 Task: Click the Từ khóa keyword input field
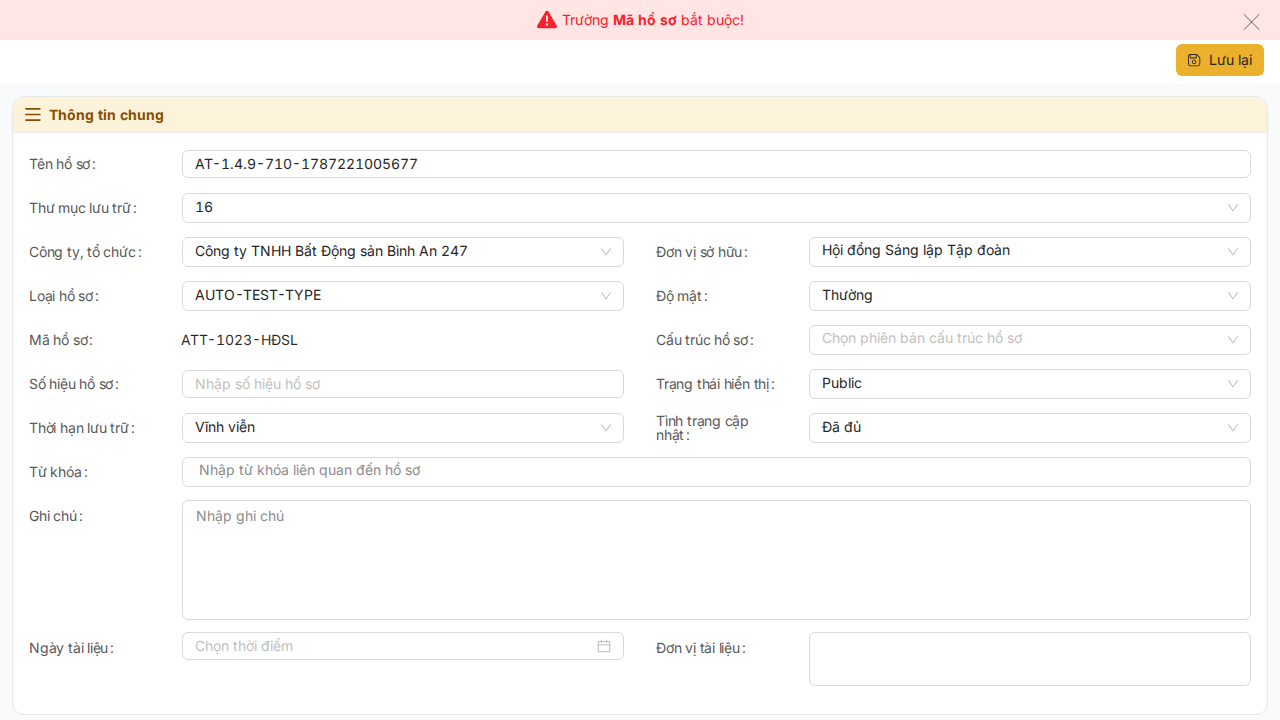716,472
